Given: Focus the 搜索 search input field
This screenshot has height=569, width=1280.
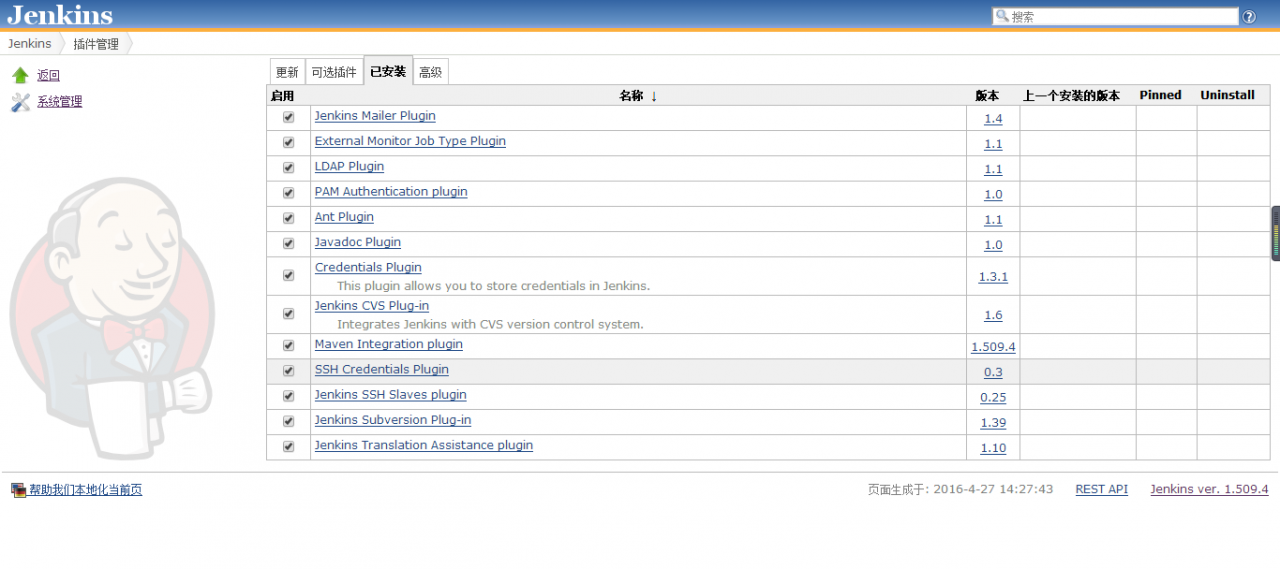Looking at the screenshot, I should coord(1115,17).
